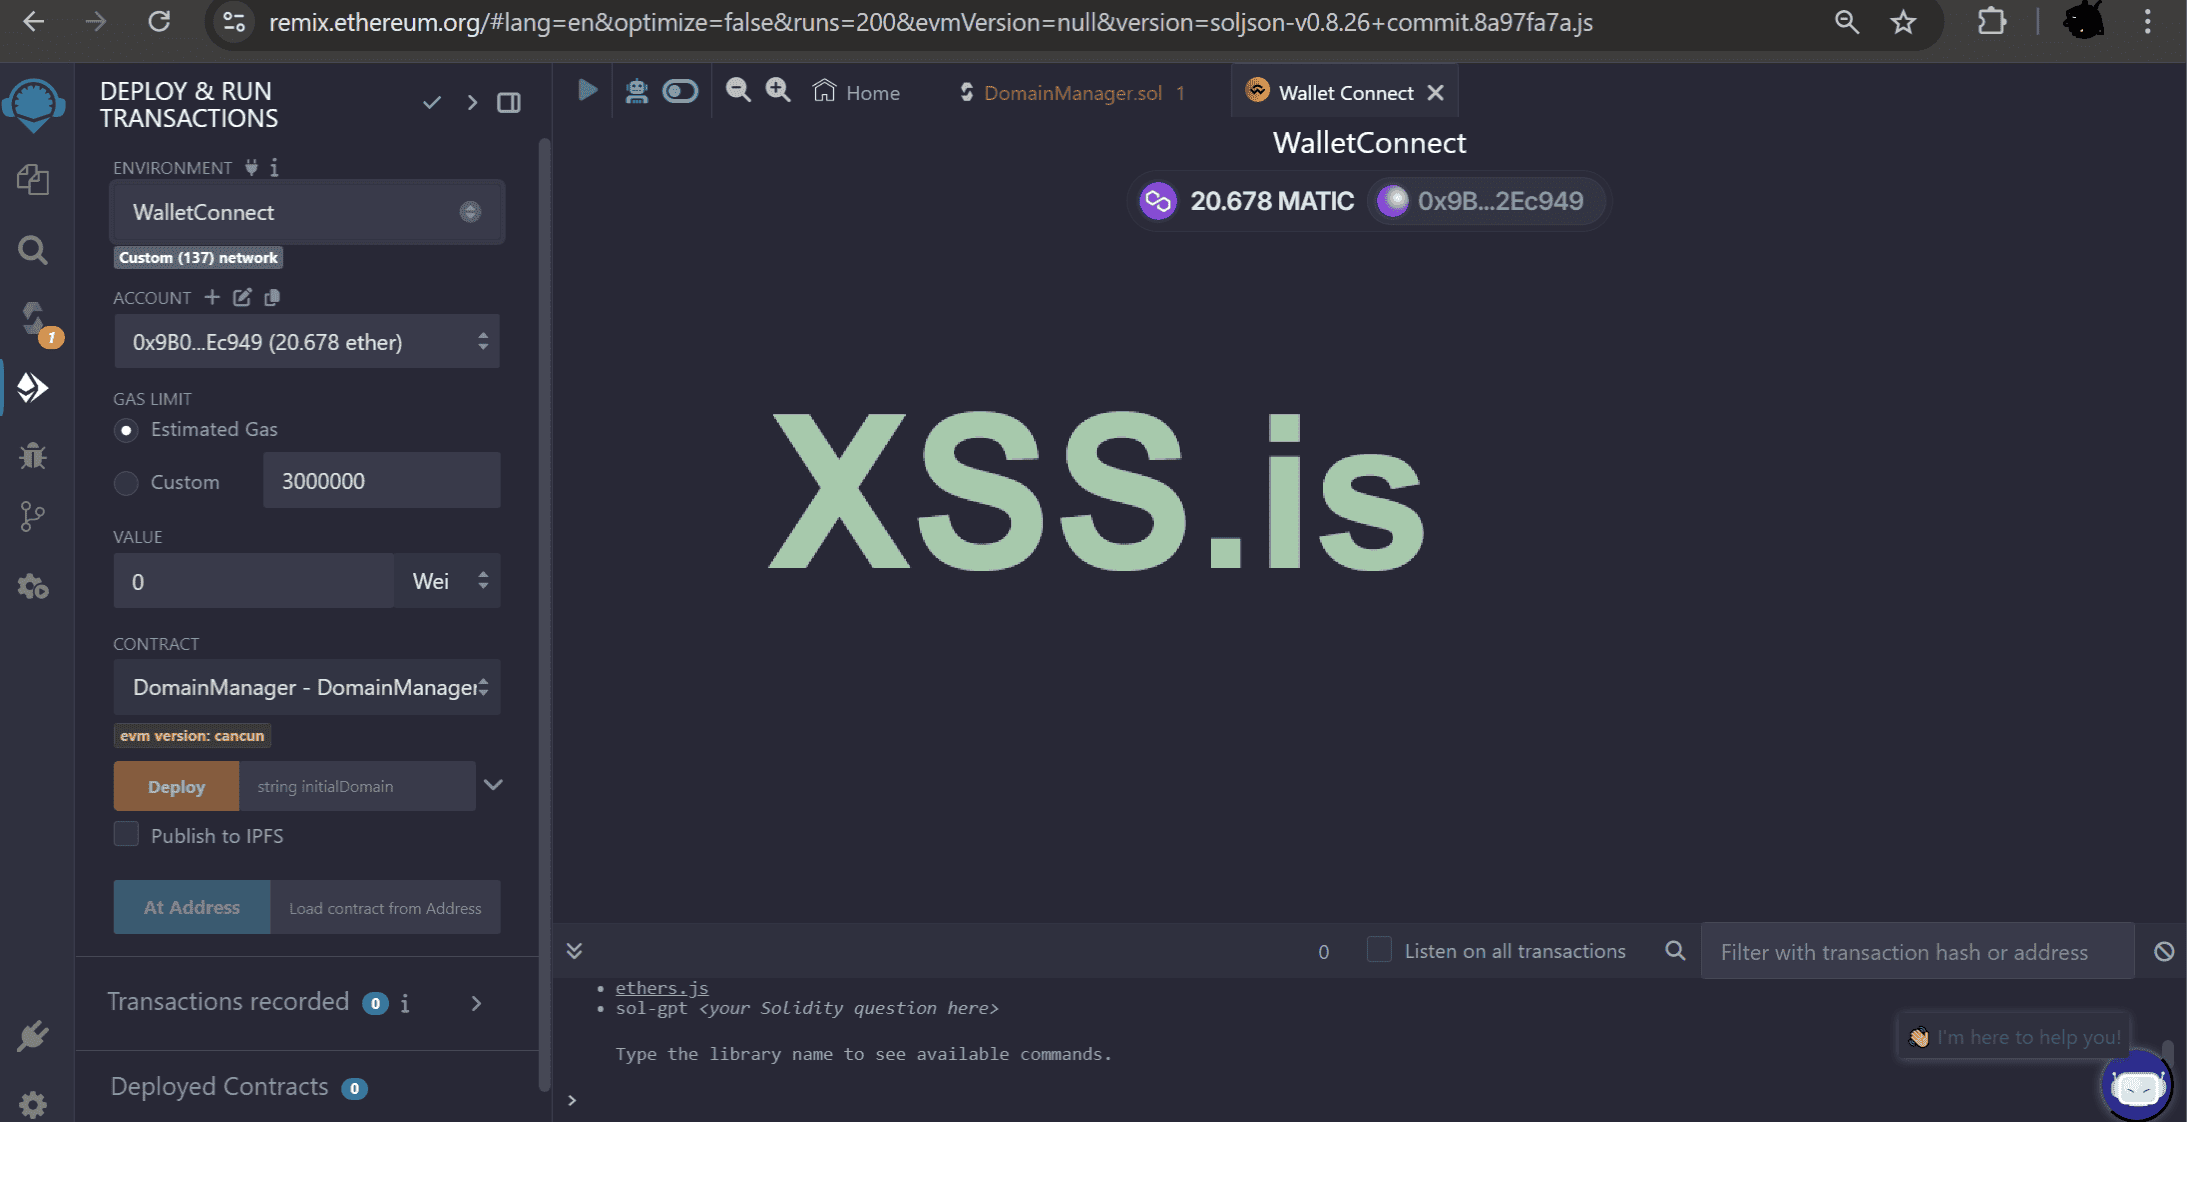2191x1187 pixels.
Task: Select the Estimated Gas radio button
Action: click(x=126, y=430)
